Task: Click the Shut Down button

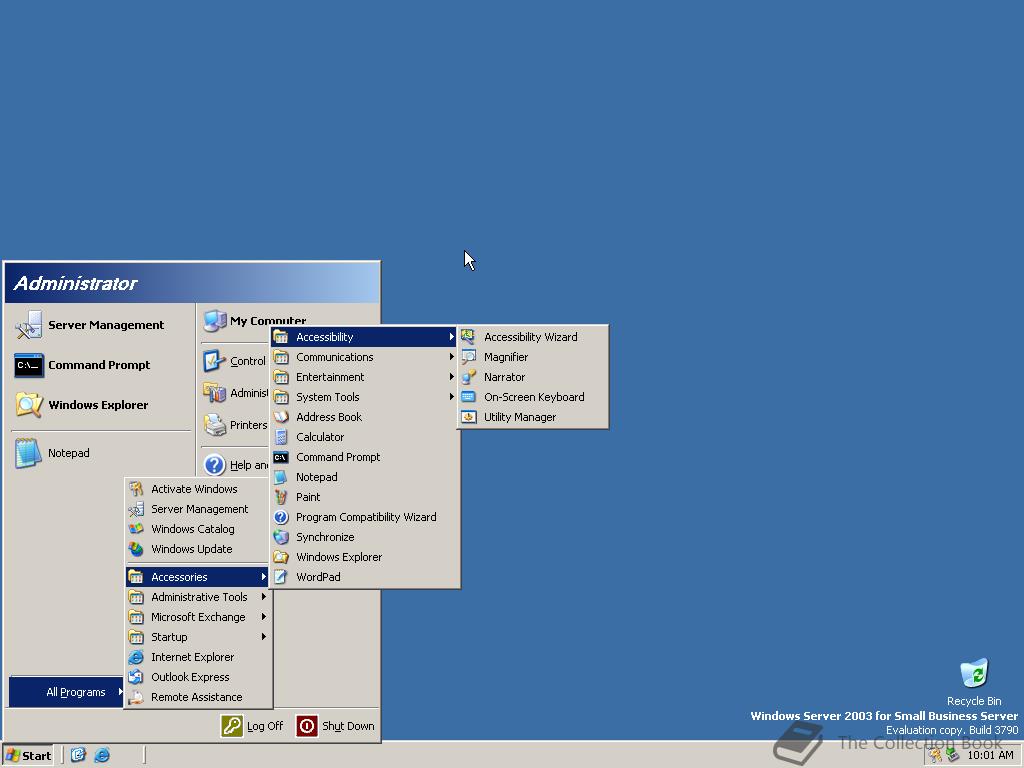Action: [x=336, y=726]
